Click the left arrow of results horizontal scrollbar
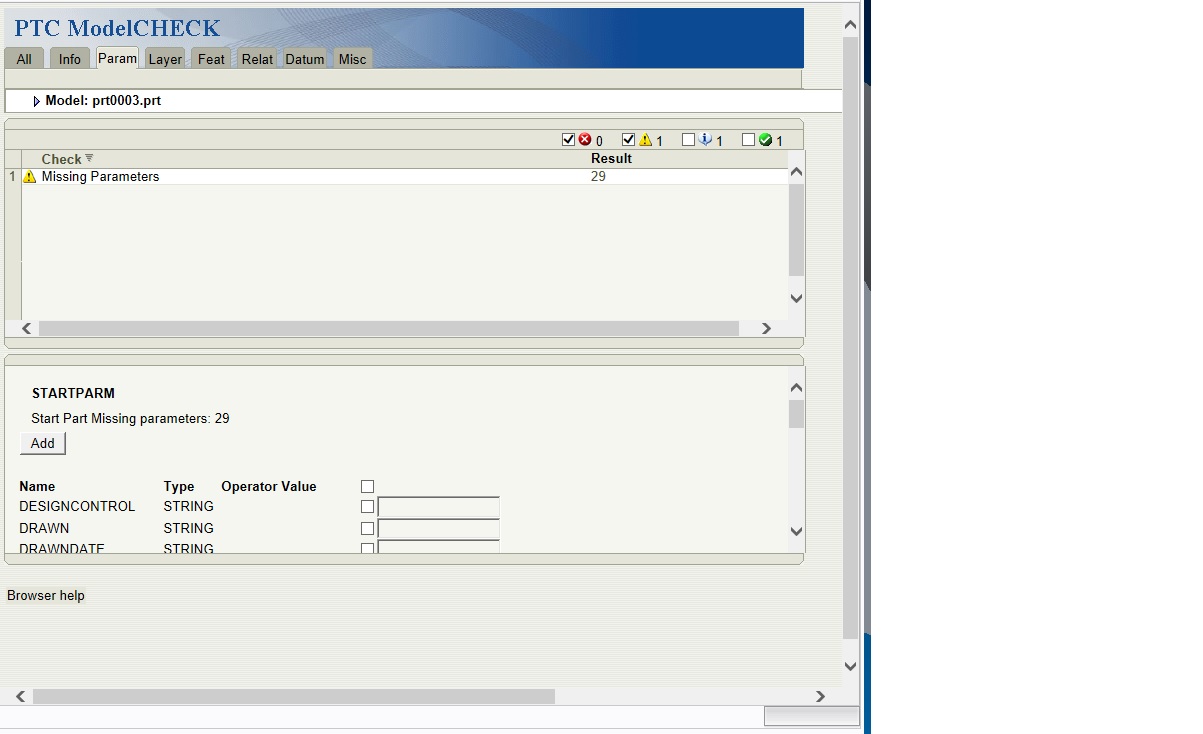Screen dimensions: 1203x734 coord(27,328)
